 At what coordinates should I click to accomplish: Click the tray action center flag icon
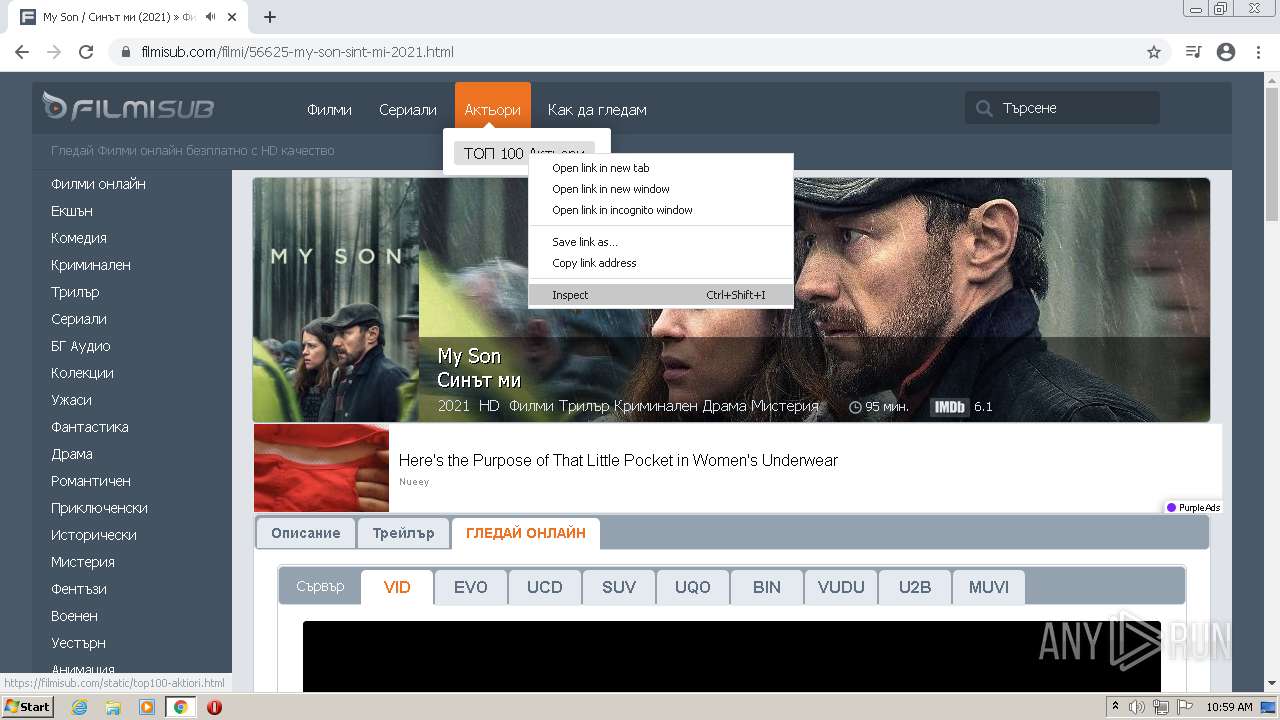click(x=1185, y=707)
